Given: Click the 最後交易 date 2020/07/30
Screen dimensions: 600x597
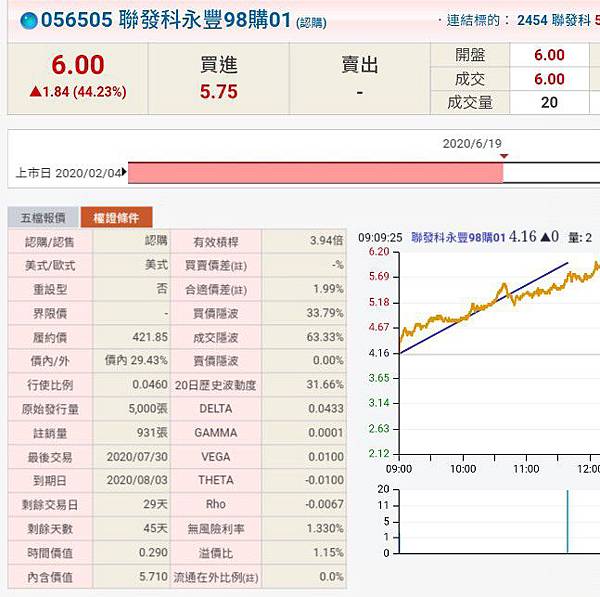Looking at the screenshot, I should coord(137,457).
